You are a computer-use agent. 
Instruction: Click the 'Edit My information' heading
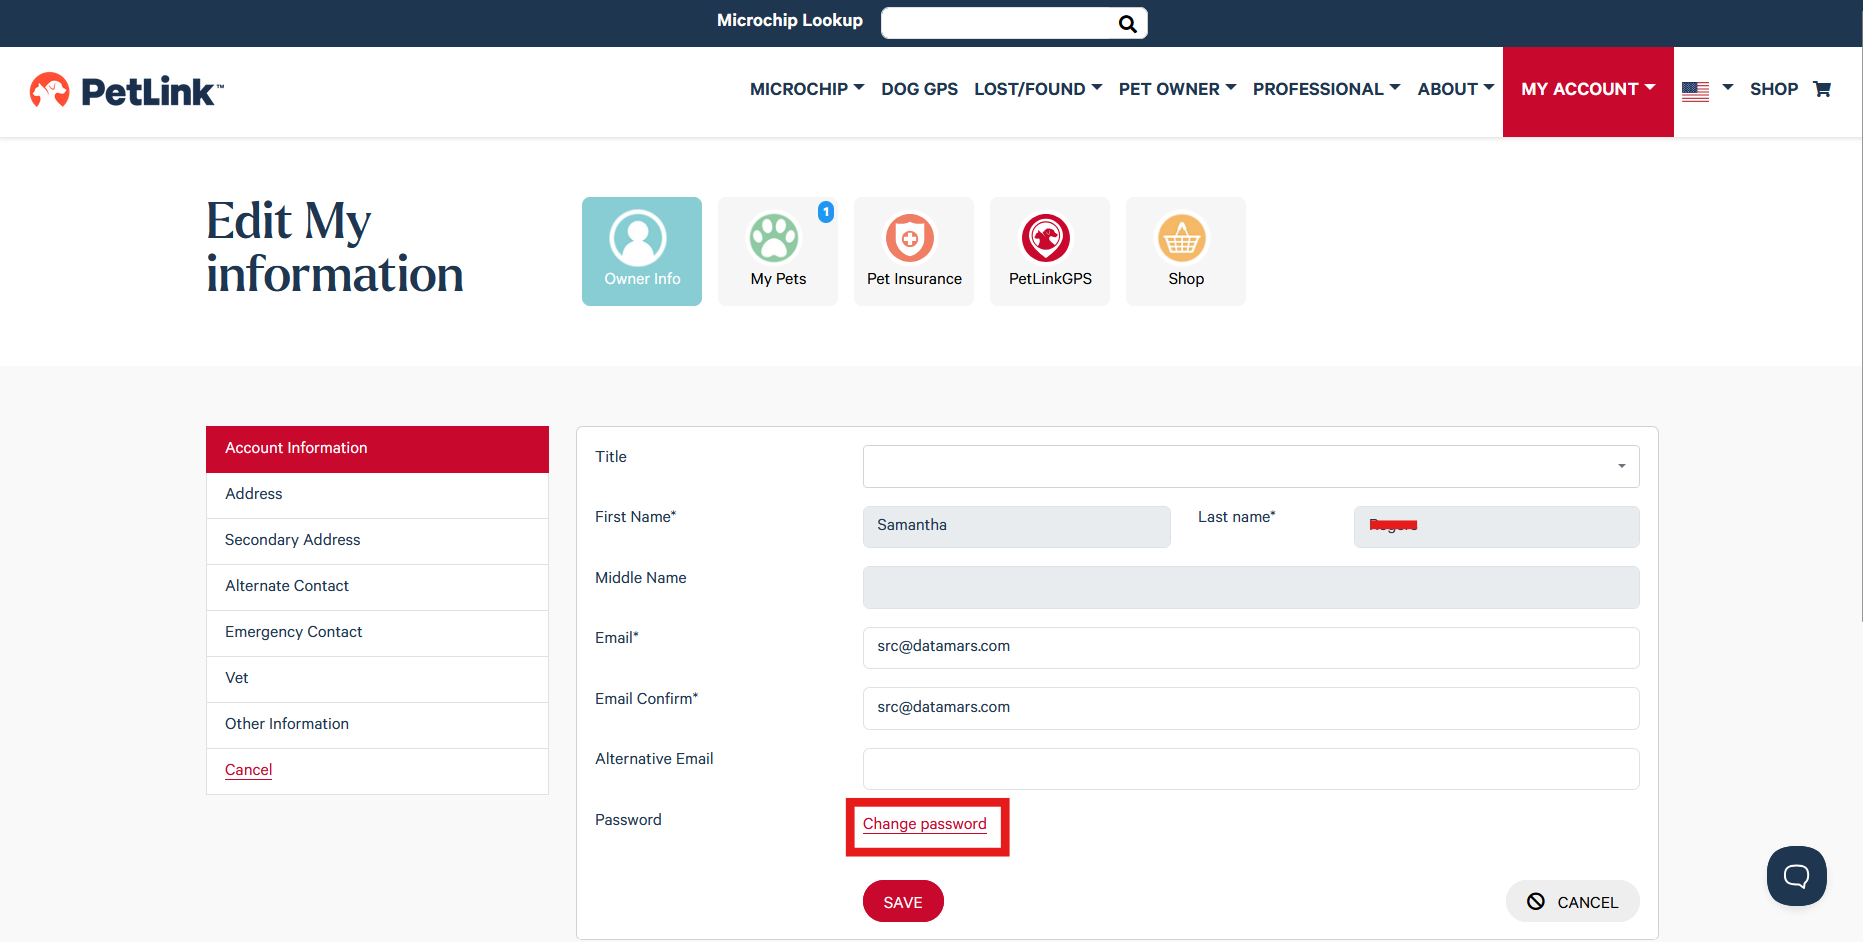(x=335, y=247)
